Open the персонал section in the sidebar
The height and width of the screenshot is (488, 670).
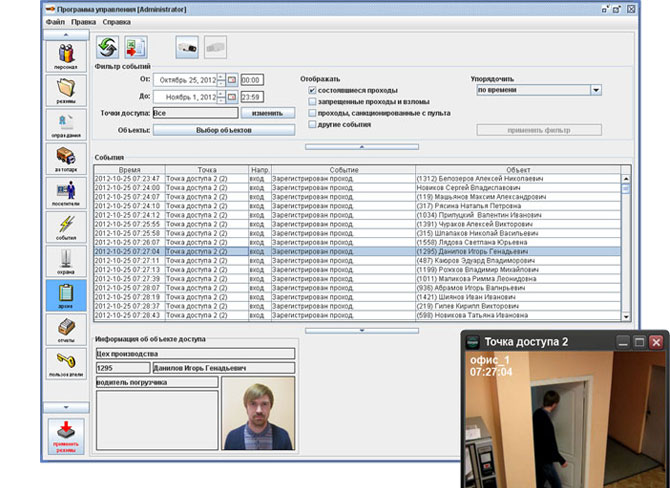[66, 56]
